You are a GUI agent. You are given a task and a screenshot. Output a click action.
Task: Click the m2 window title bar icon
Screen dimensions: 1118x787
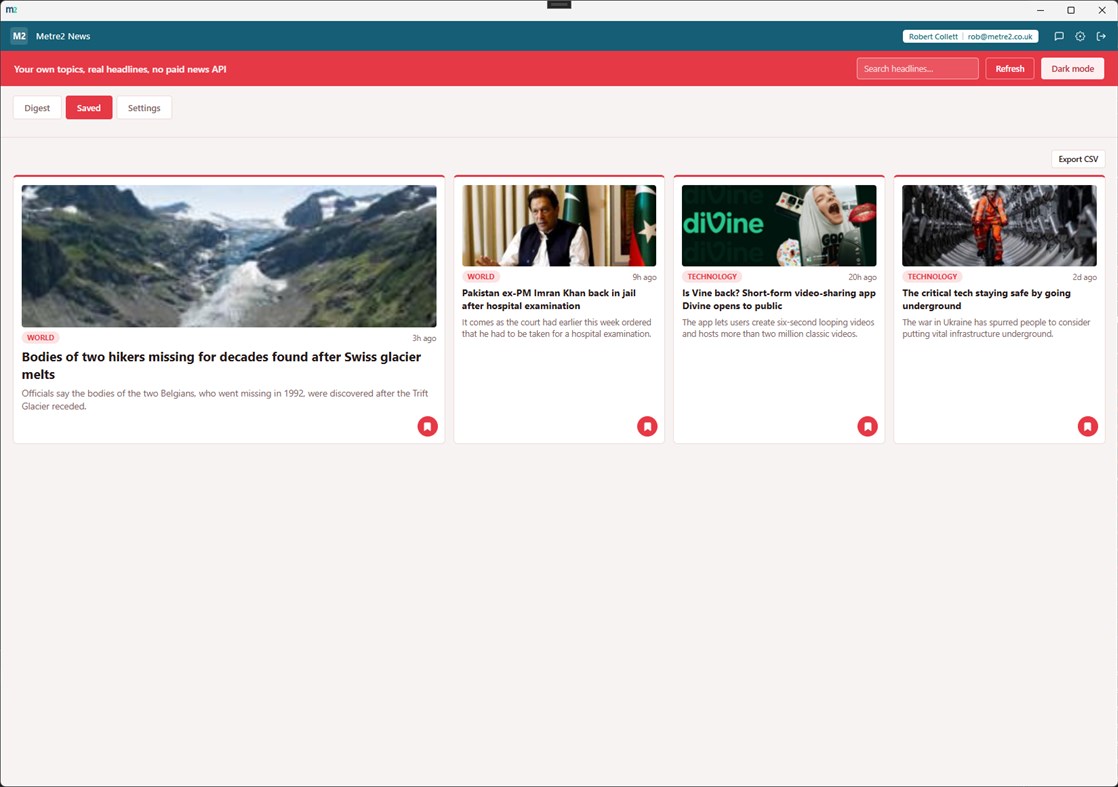[11, 10]
